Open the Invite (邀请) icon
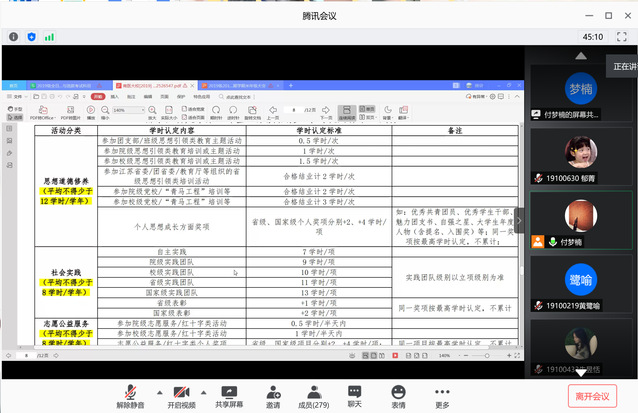 273,395
